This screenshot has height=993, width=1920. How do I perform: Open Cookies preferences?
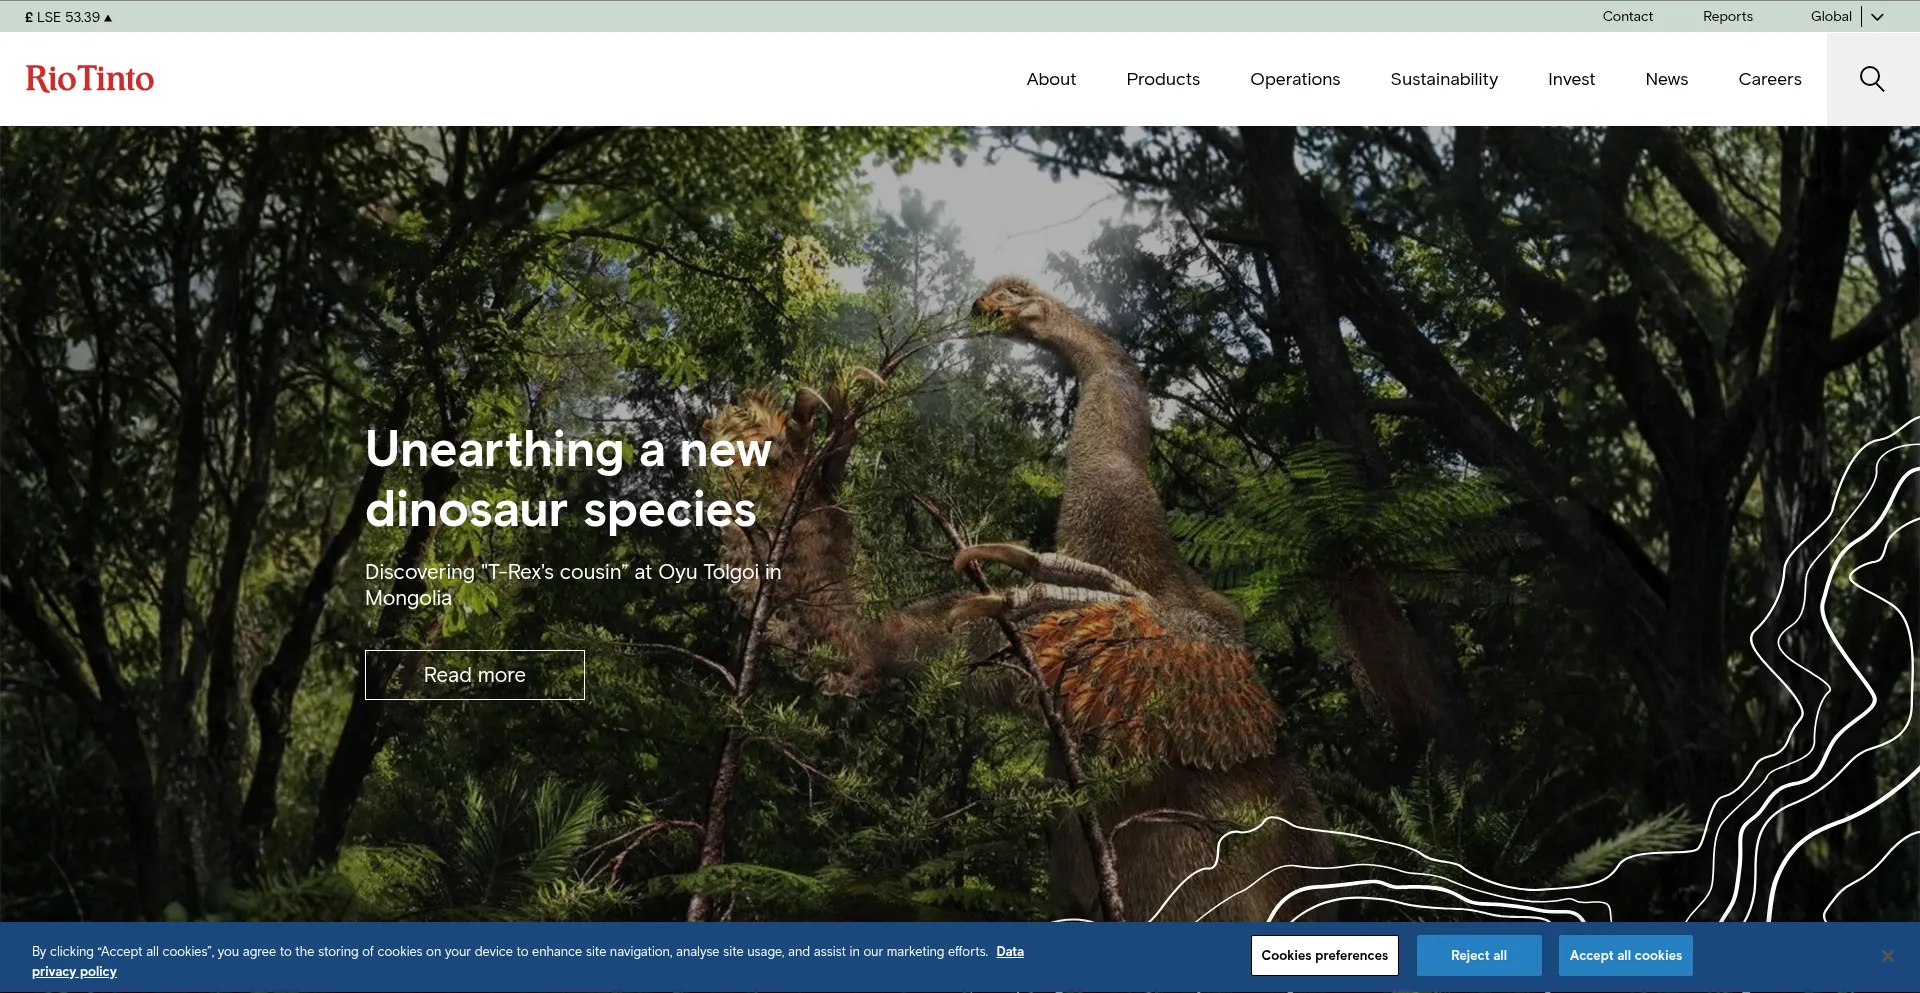pos(1324,956)
